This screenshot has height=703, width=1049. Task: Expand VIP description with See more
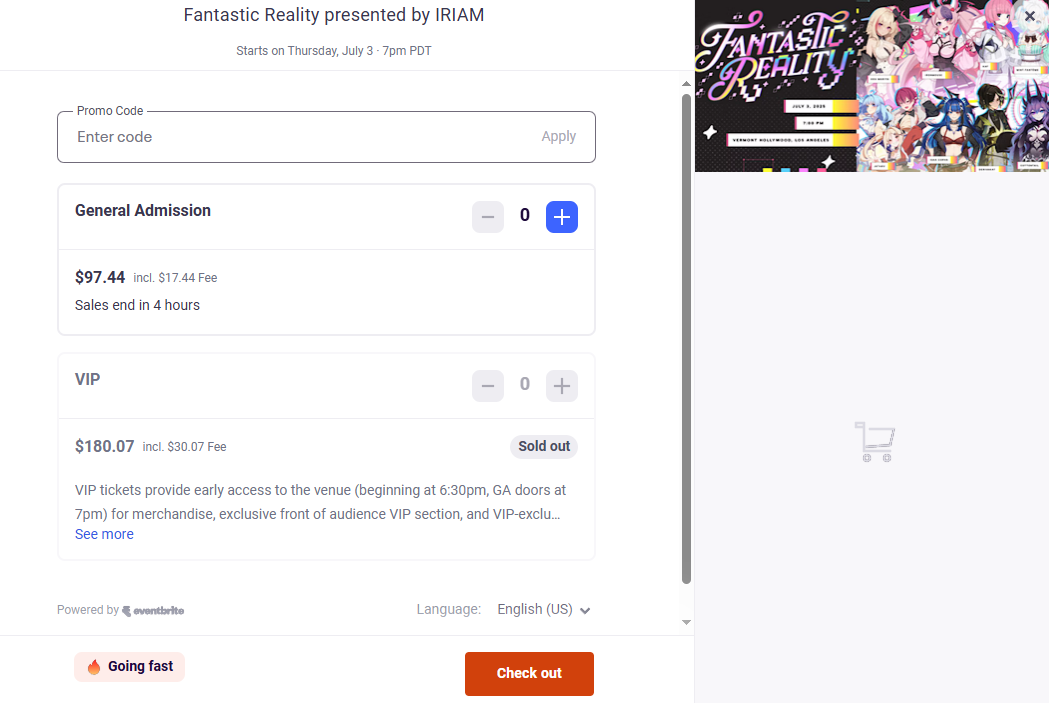(x=104, y=534)
